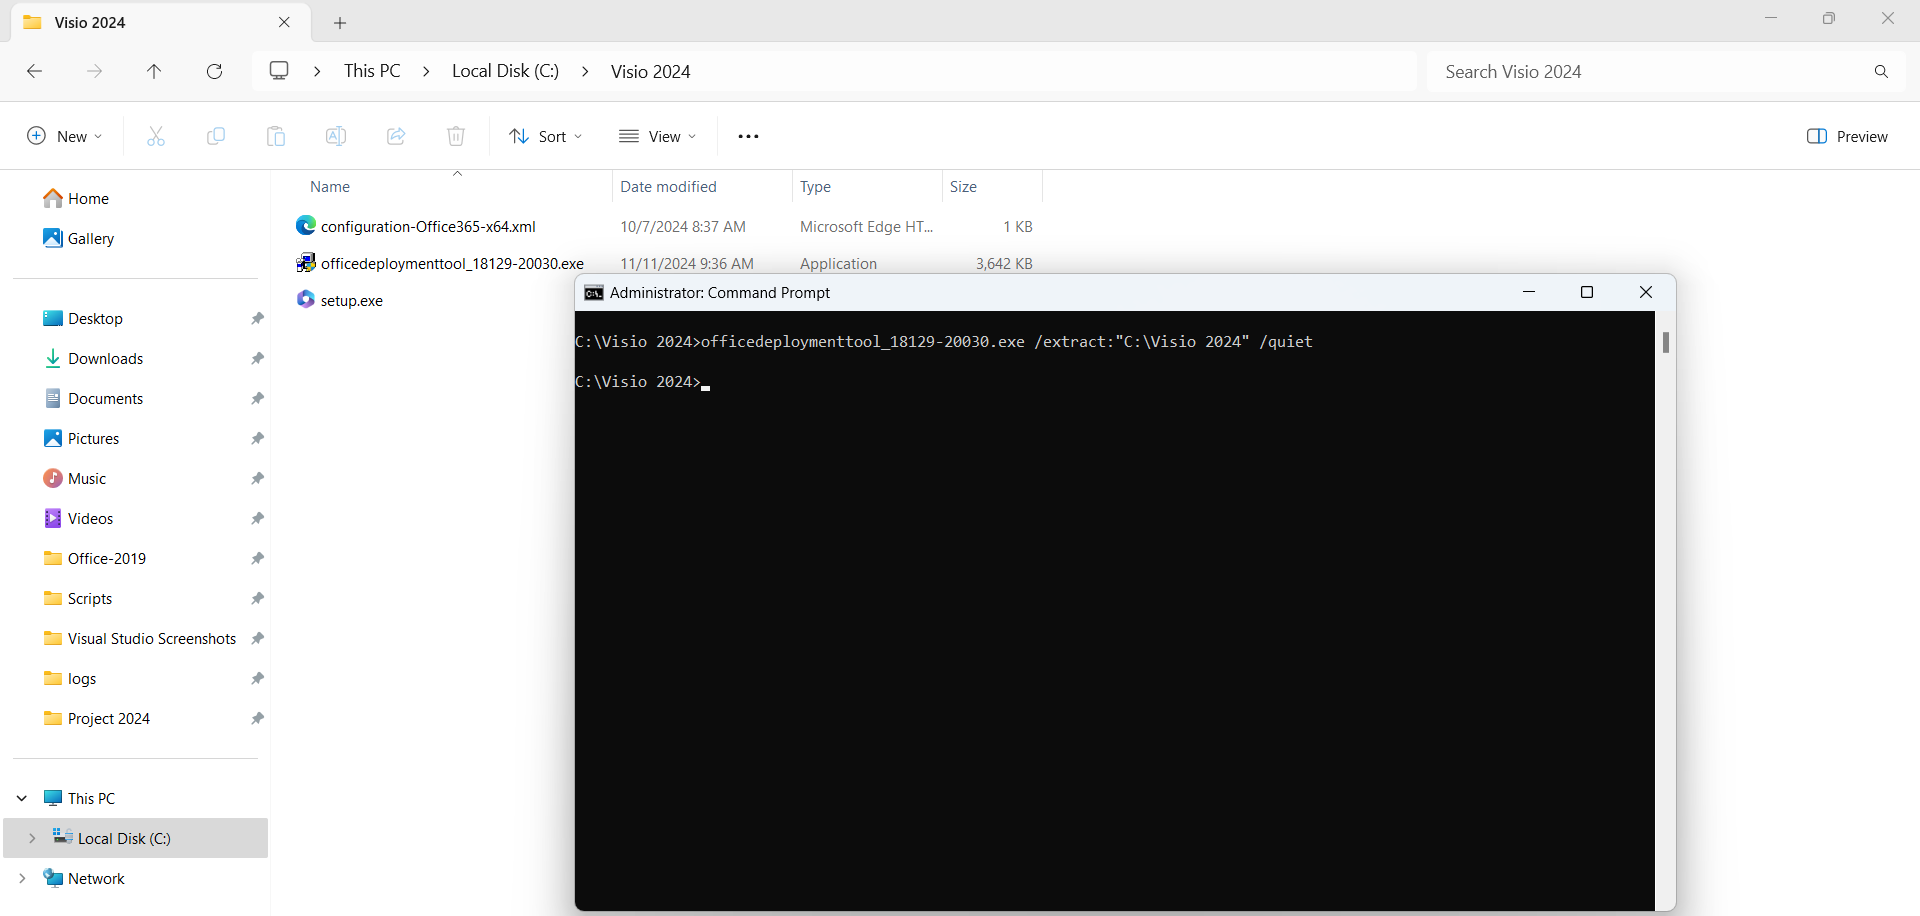
Task: Expand the Network tree node
Action: [x=22, y=878]
